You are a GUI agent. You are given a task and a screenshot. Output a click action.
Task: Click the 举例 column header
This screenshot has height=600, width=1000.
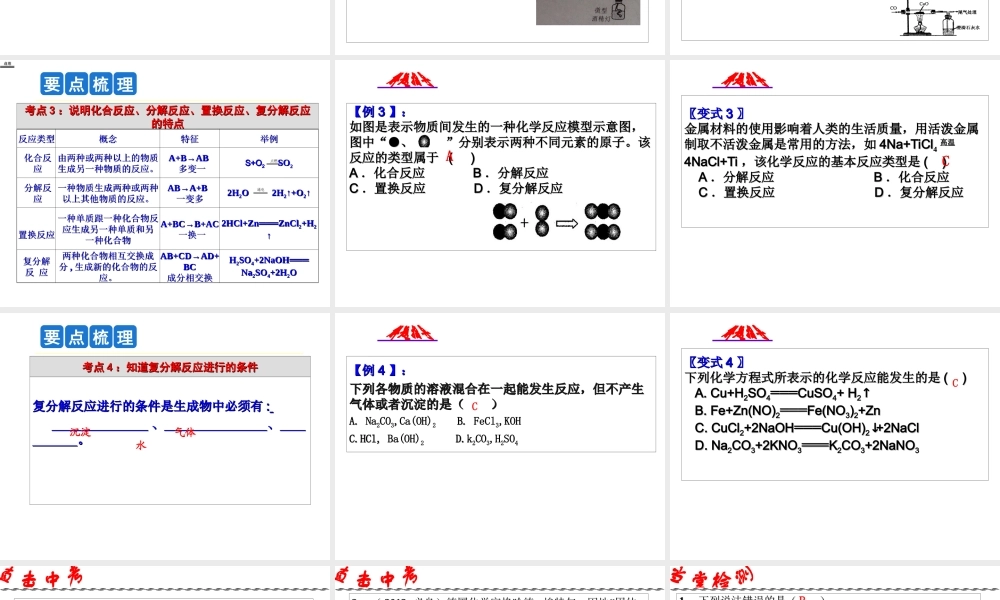[x=269, y=139]
